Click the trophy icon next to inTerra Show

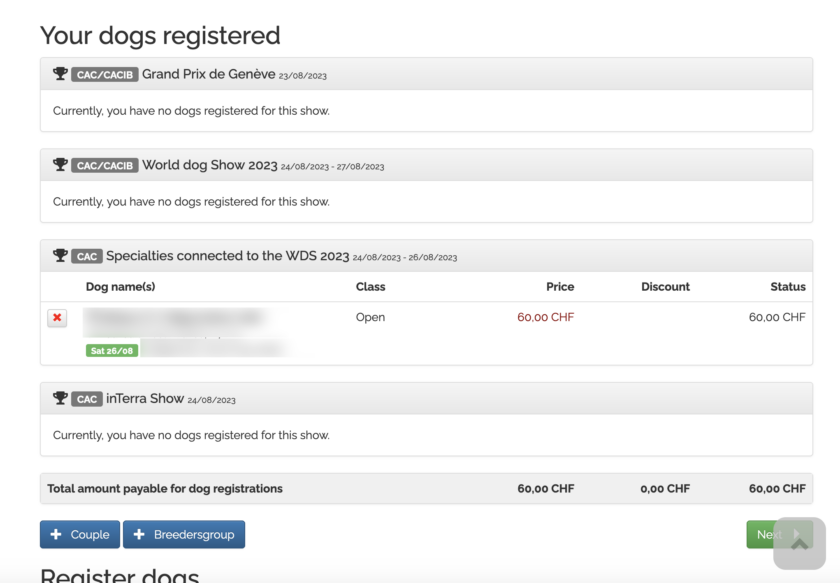[x=59, y=398]
